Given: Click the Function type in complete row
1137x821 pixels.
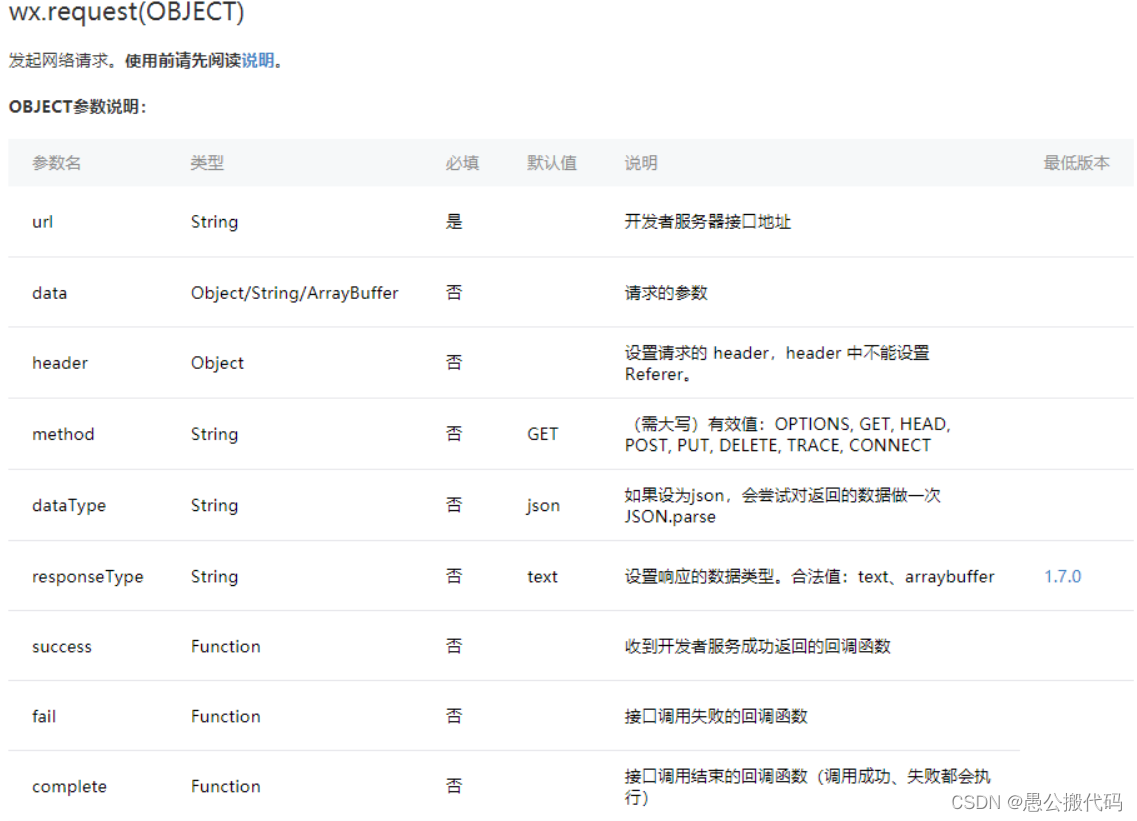Looking at the screenshot, I should [x=226, y=787].
